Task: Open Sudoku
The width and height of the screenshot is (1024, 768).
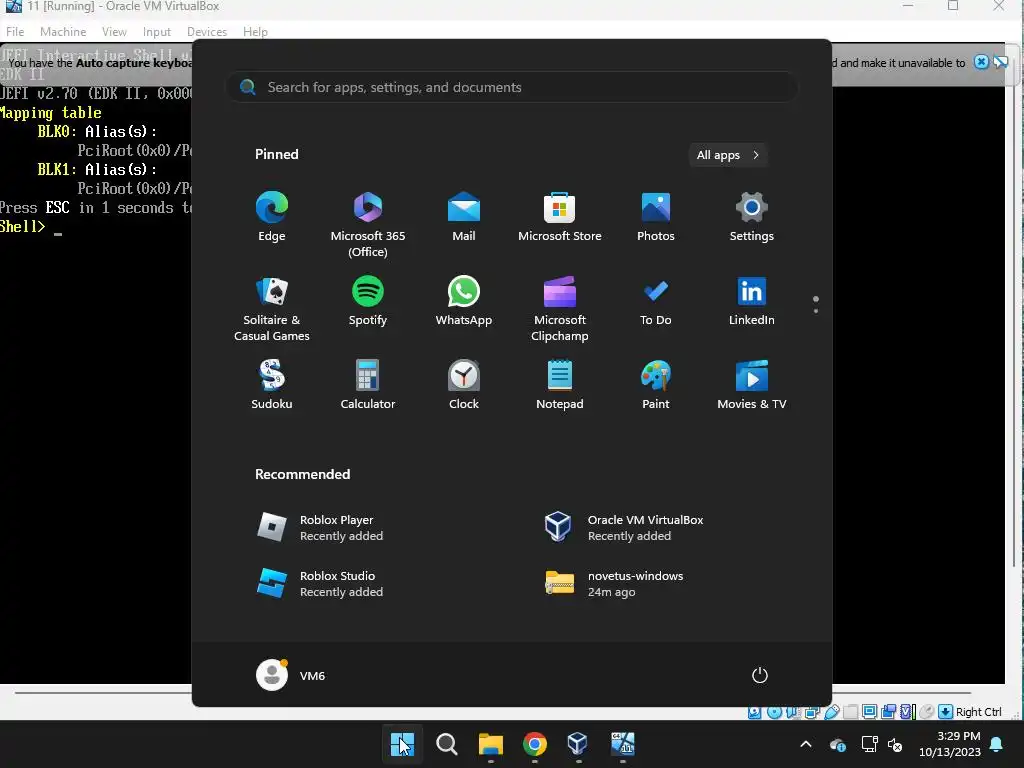Action: pyautogui.click(x=272, y=385)
